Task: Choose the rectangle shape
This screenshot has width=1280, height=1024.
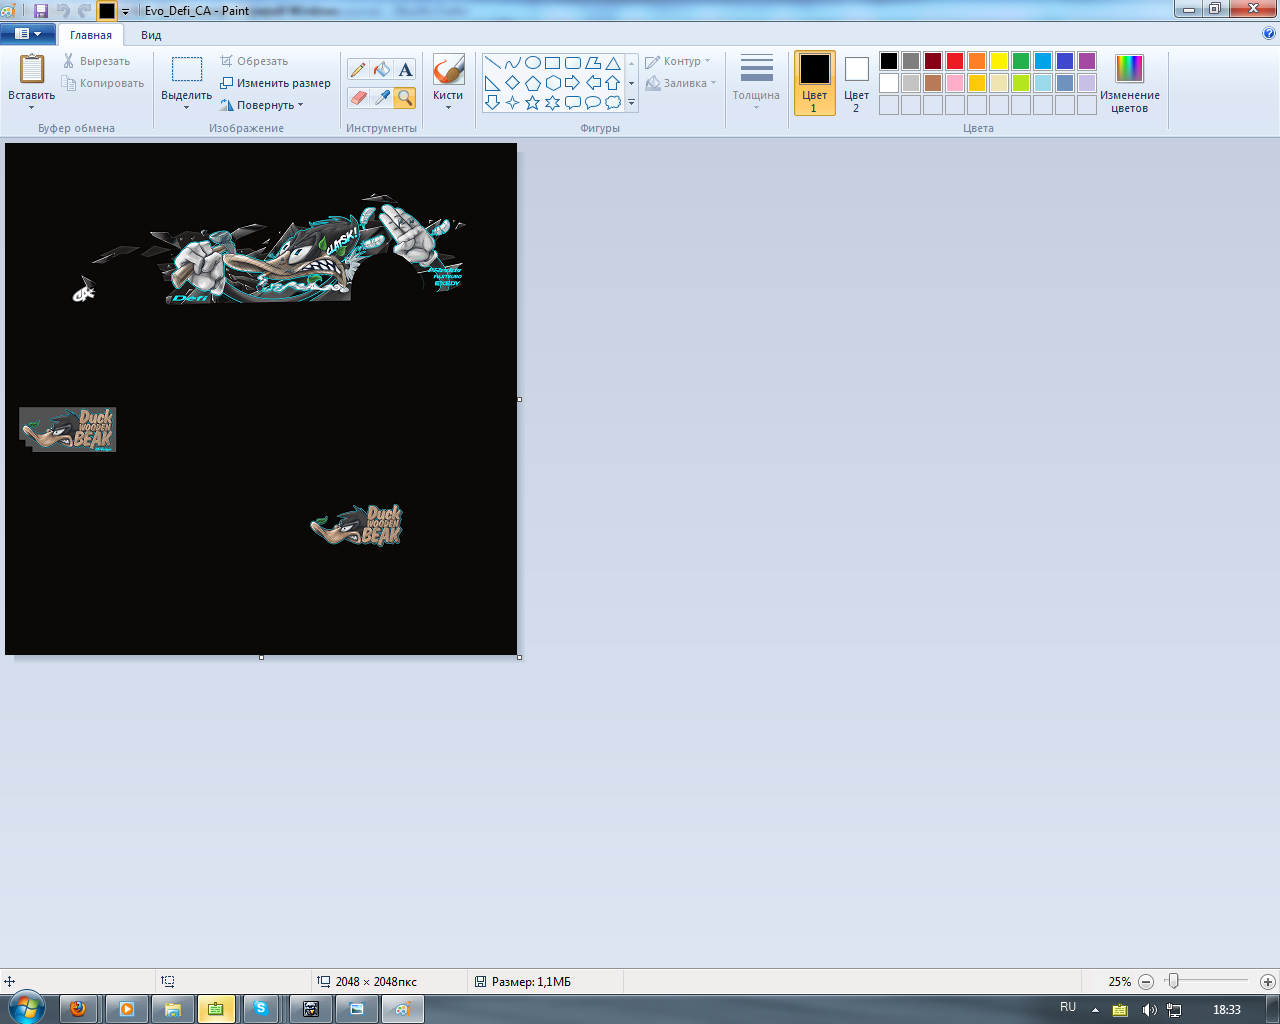Action: point(552,63)
